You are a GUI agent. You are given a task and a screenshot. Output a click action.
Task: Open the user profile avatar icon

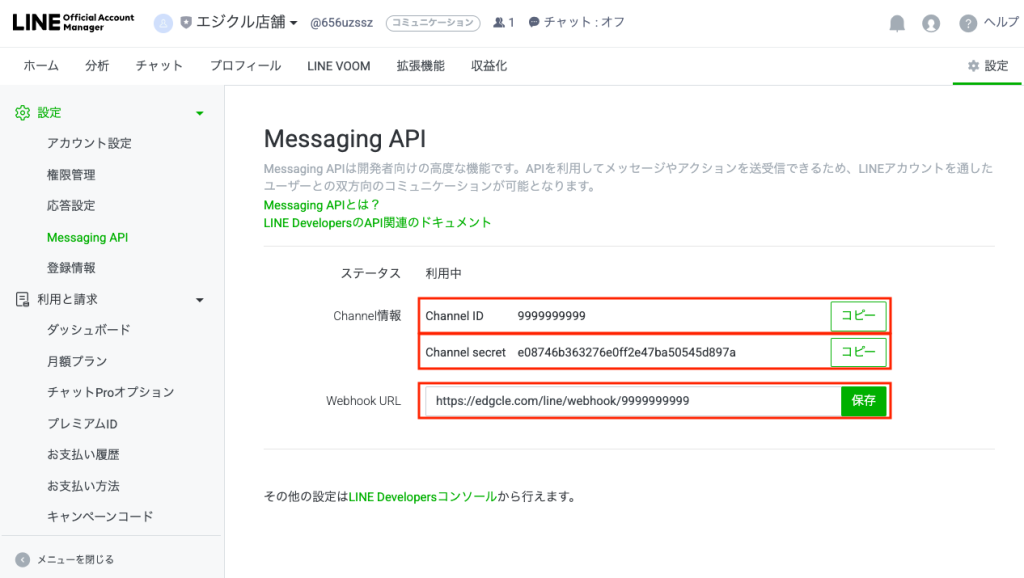(931, 24)
